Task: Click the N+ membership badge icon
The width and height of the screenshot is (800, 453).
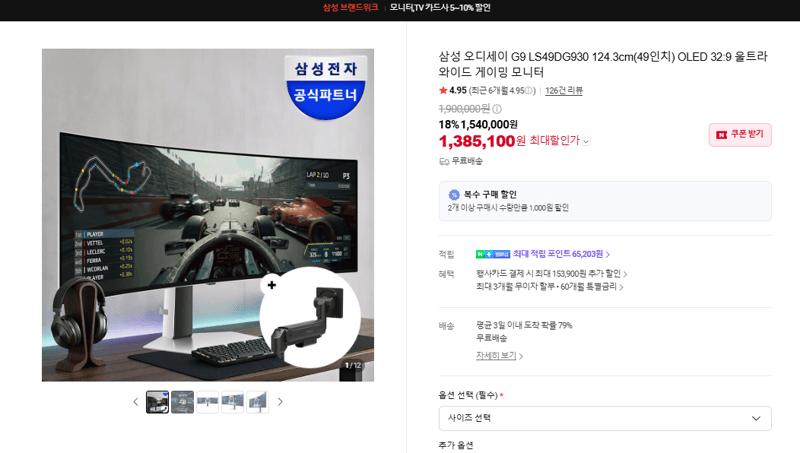Action: pyautogui.click(x=492, y=254)
